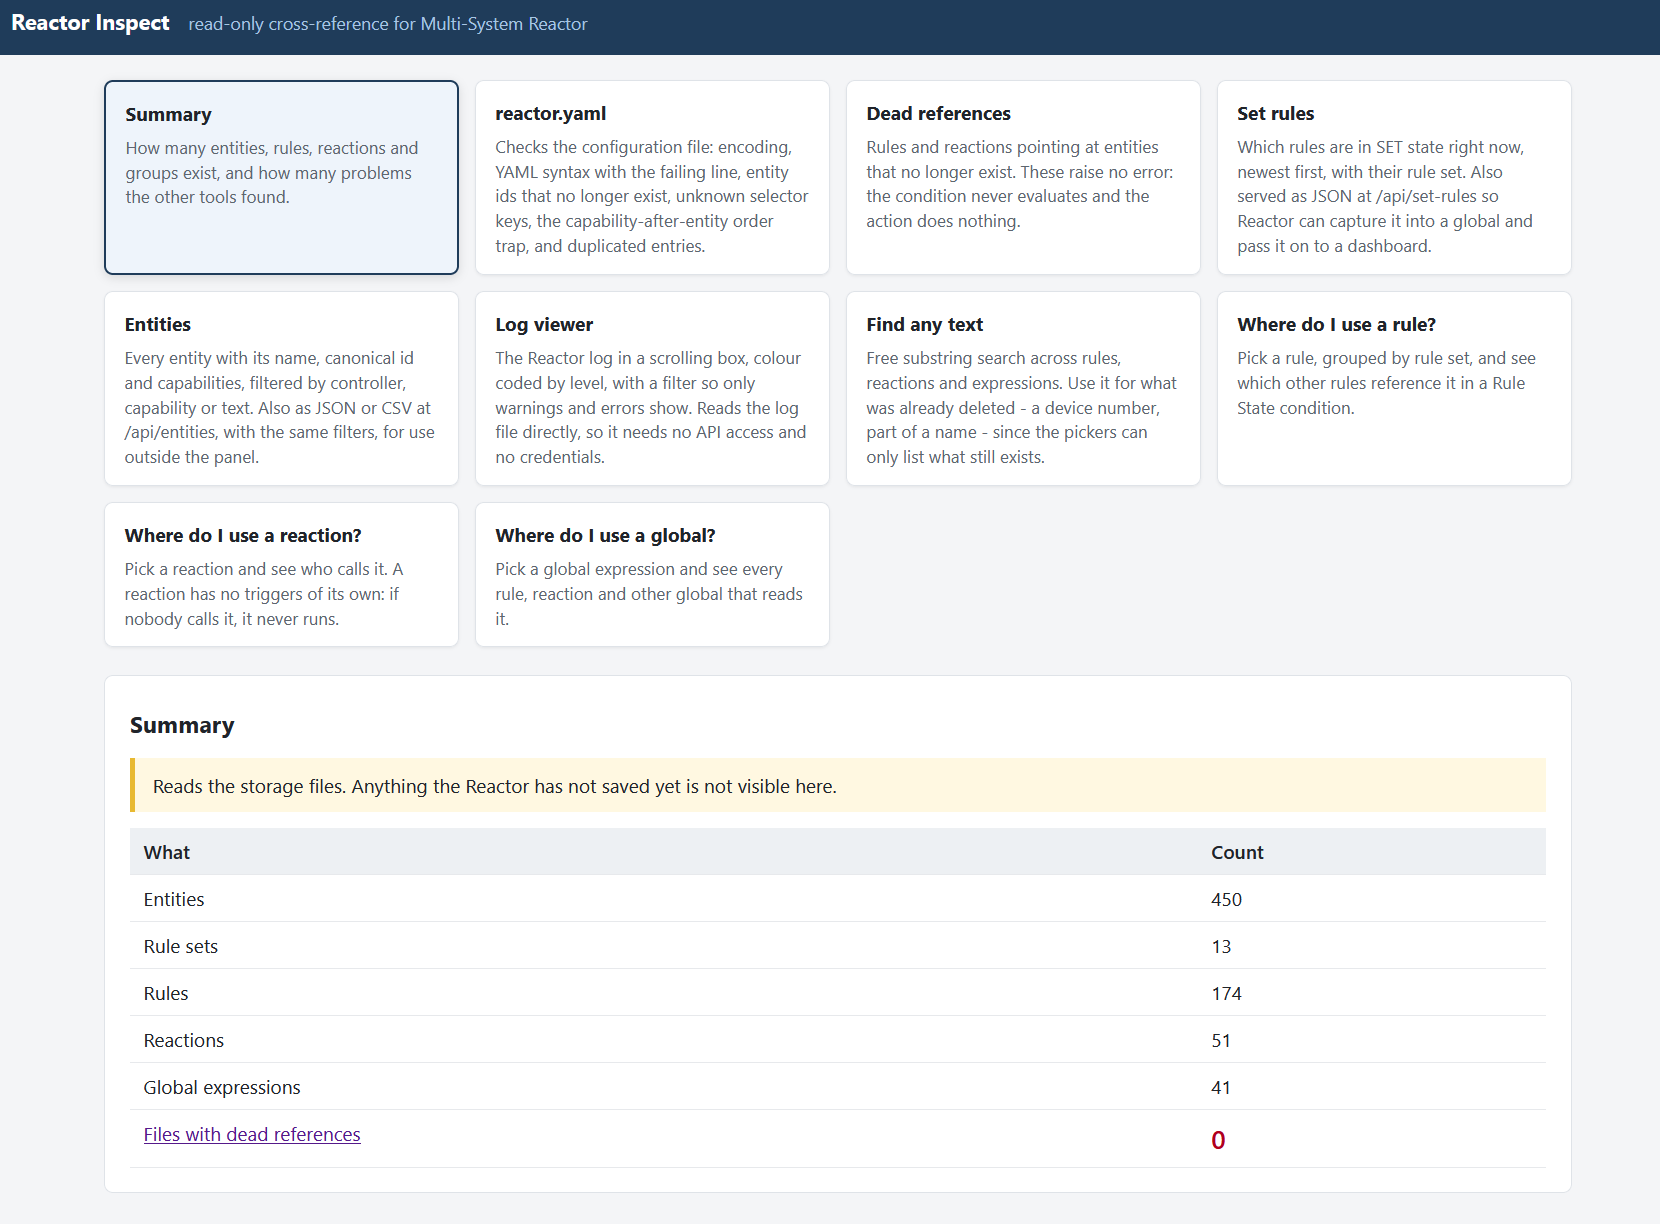Click the 'Reactions' row label
The image size is (1660, 1224).
tap(183, 1040)
